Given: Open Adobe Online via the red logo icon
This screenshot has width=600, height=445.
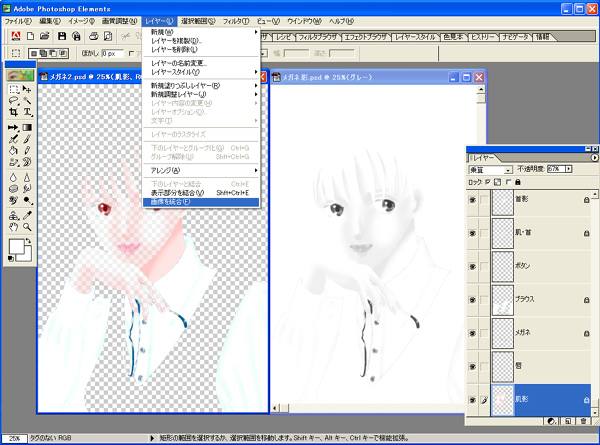Looking at the screenshot, I should (x=16, y=36).
